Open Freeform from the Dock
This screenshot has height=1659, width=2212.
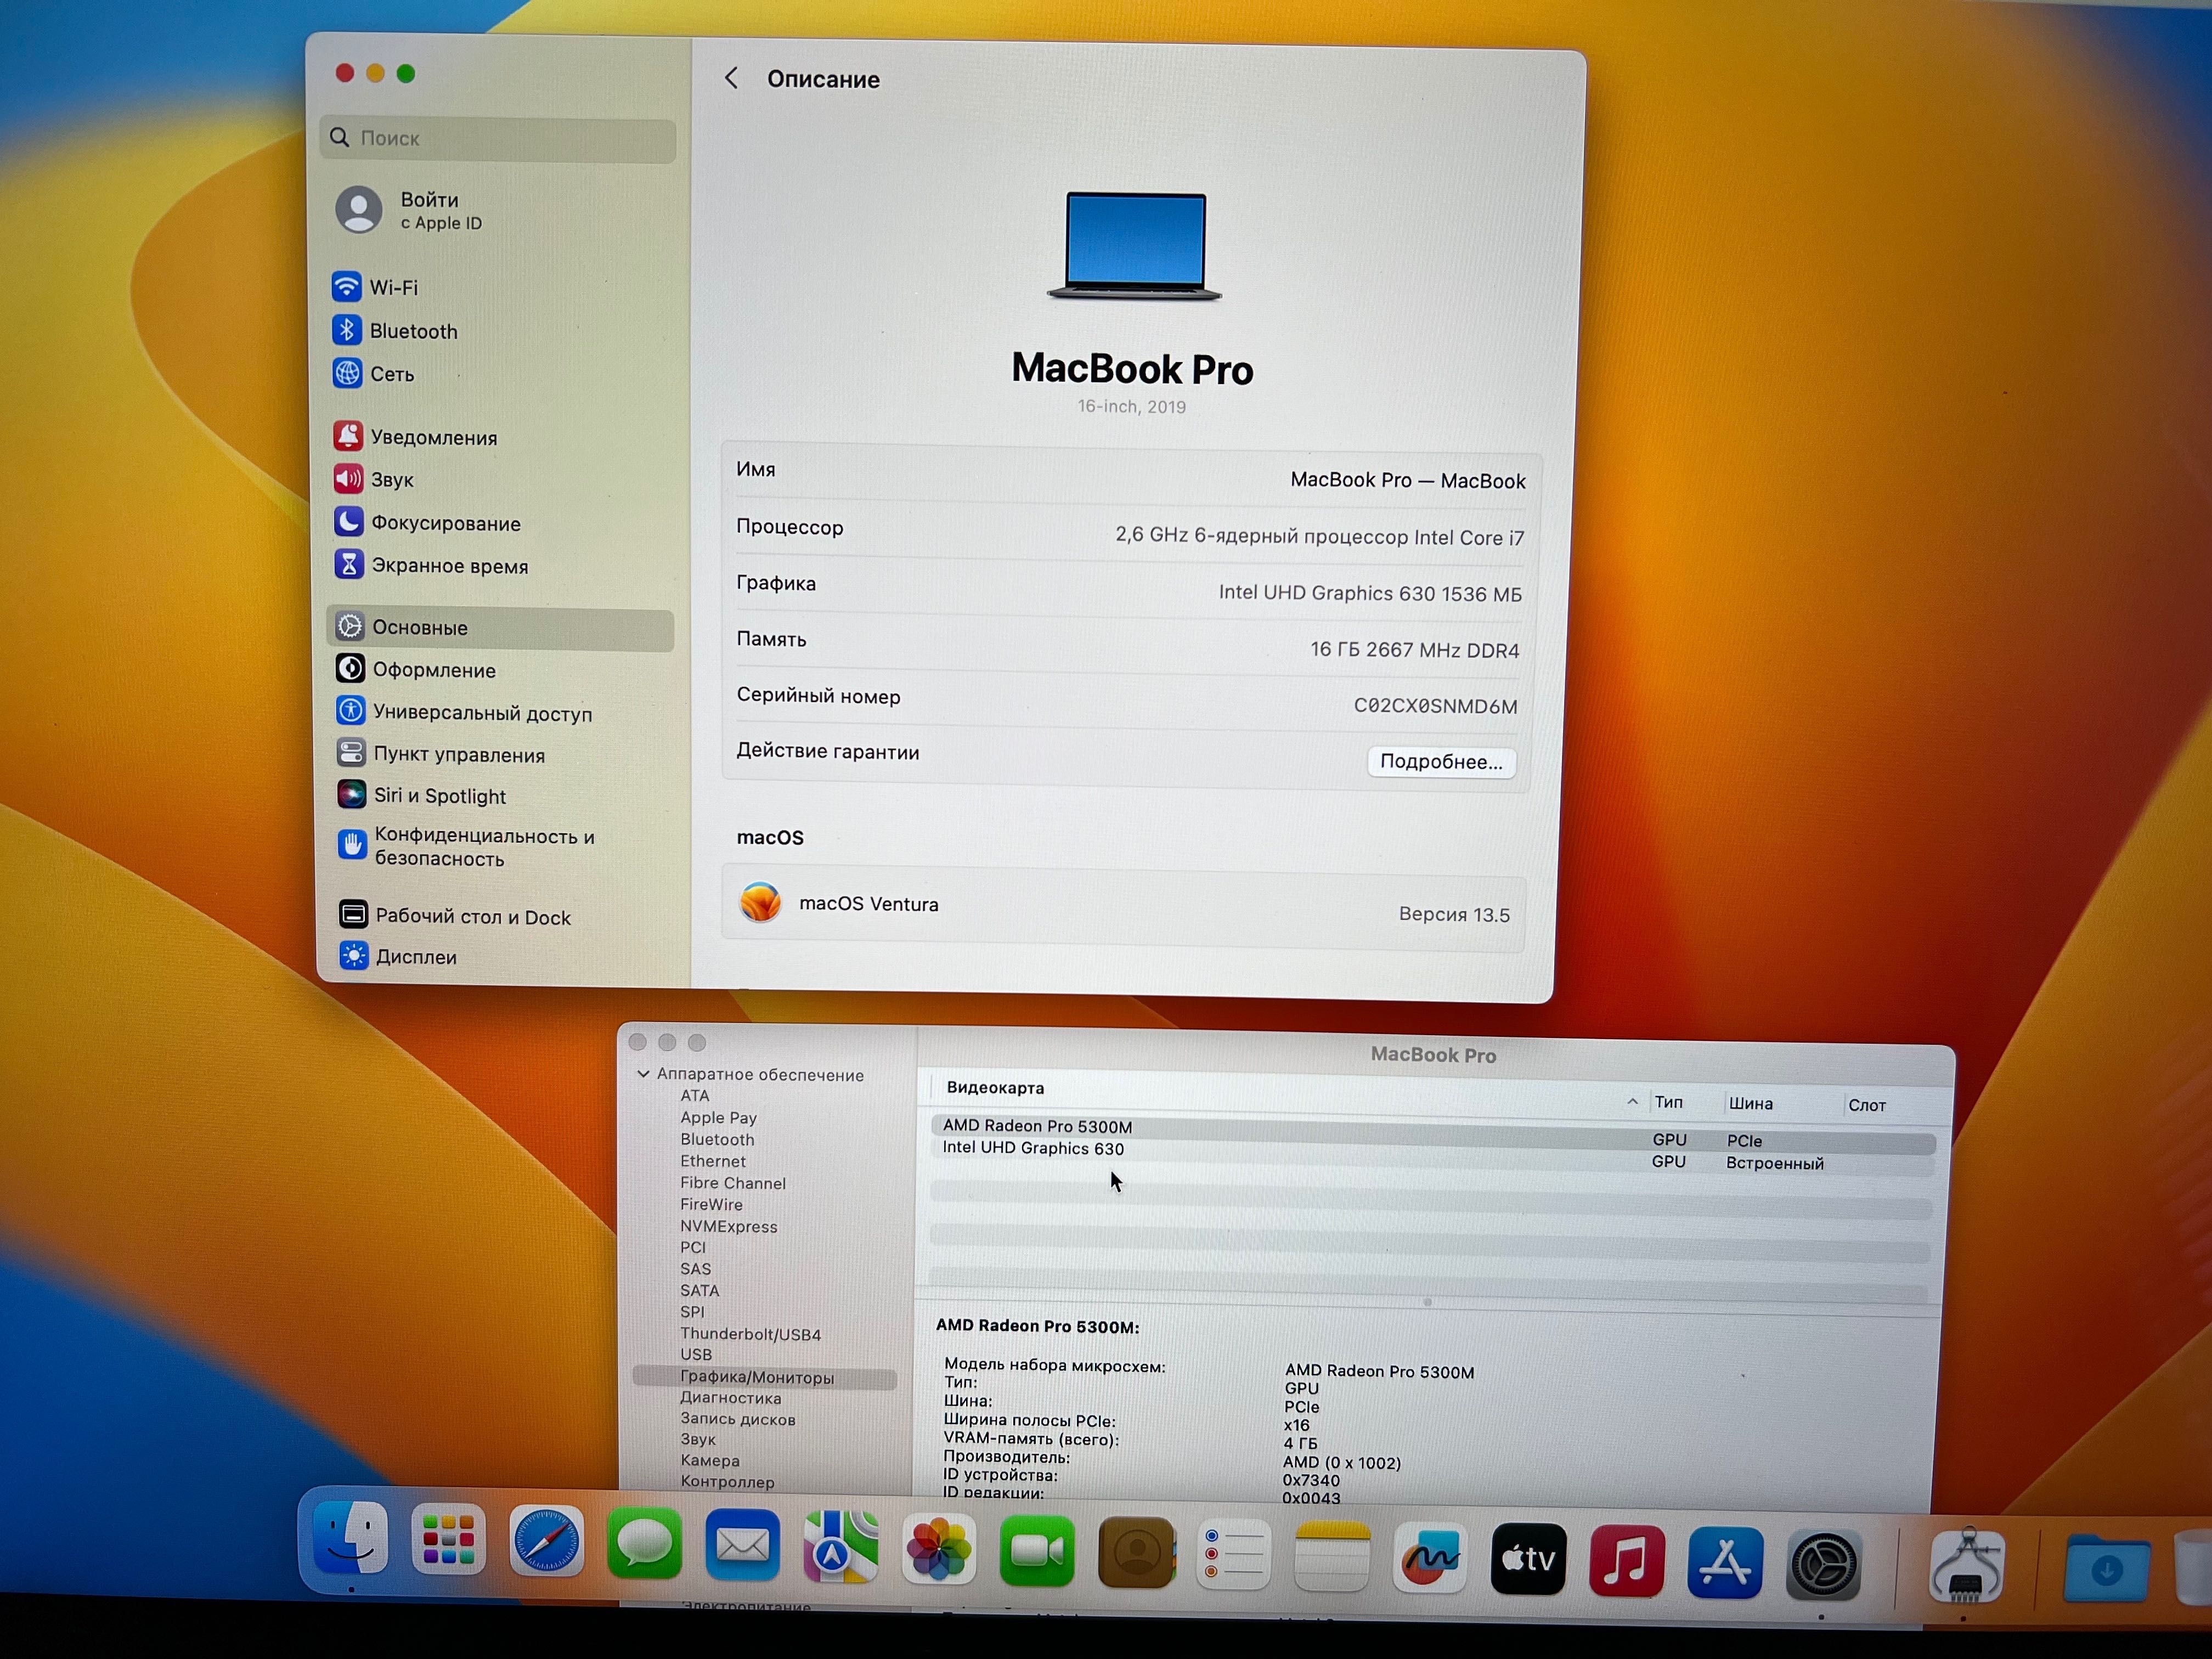(1429, 1558)
